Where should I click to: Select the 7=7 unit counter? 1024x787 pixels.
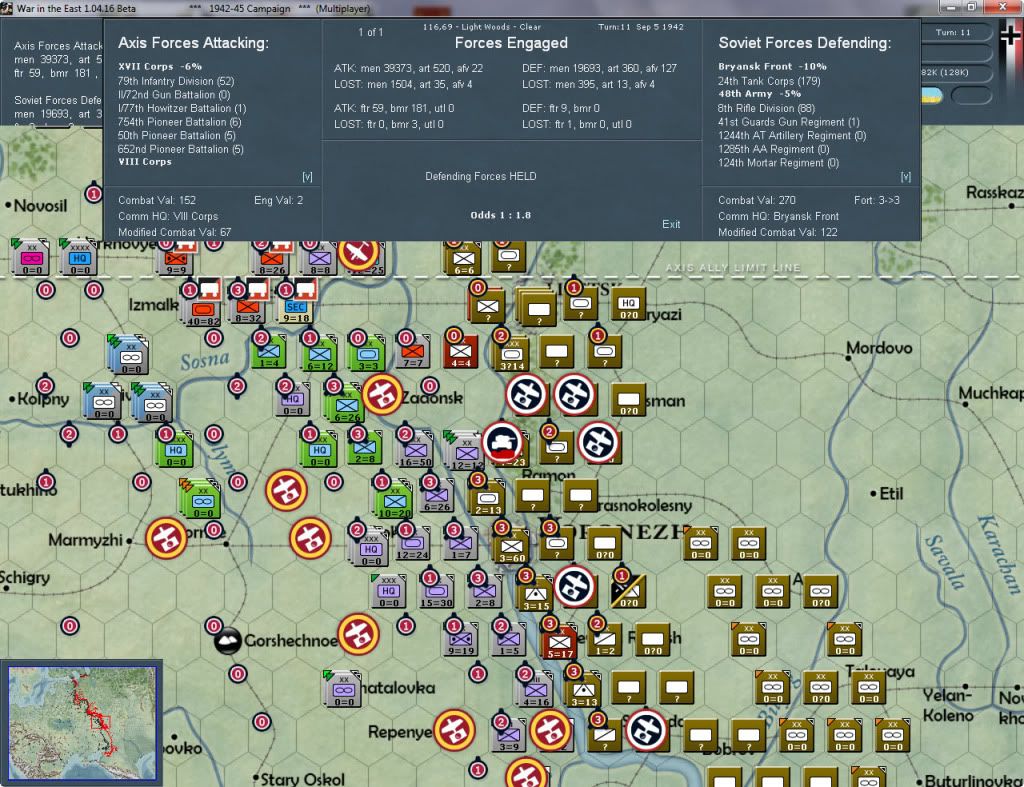coord(413,353)
